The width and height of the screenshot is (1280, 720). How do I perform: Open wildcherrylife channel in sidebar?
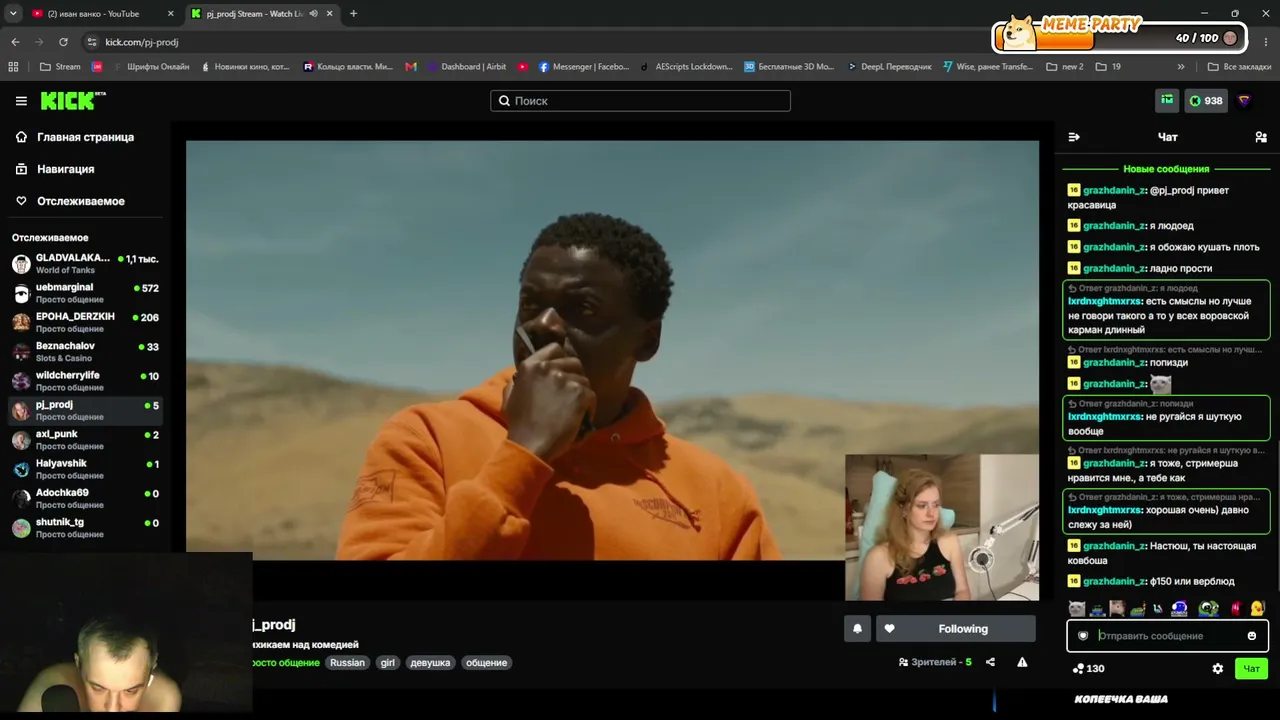tap(85, 381)
